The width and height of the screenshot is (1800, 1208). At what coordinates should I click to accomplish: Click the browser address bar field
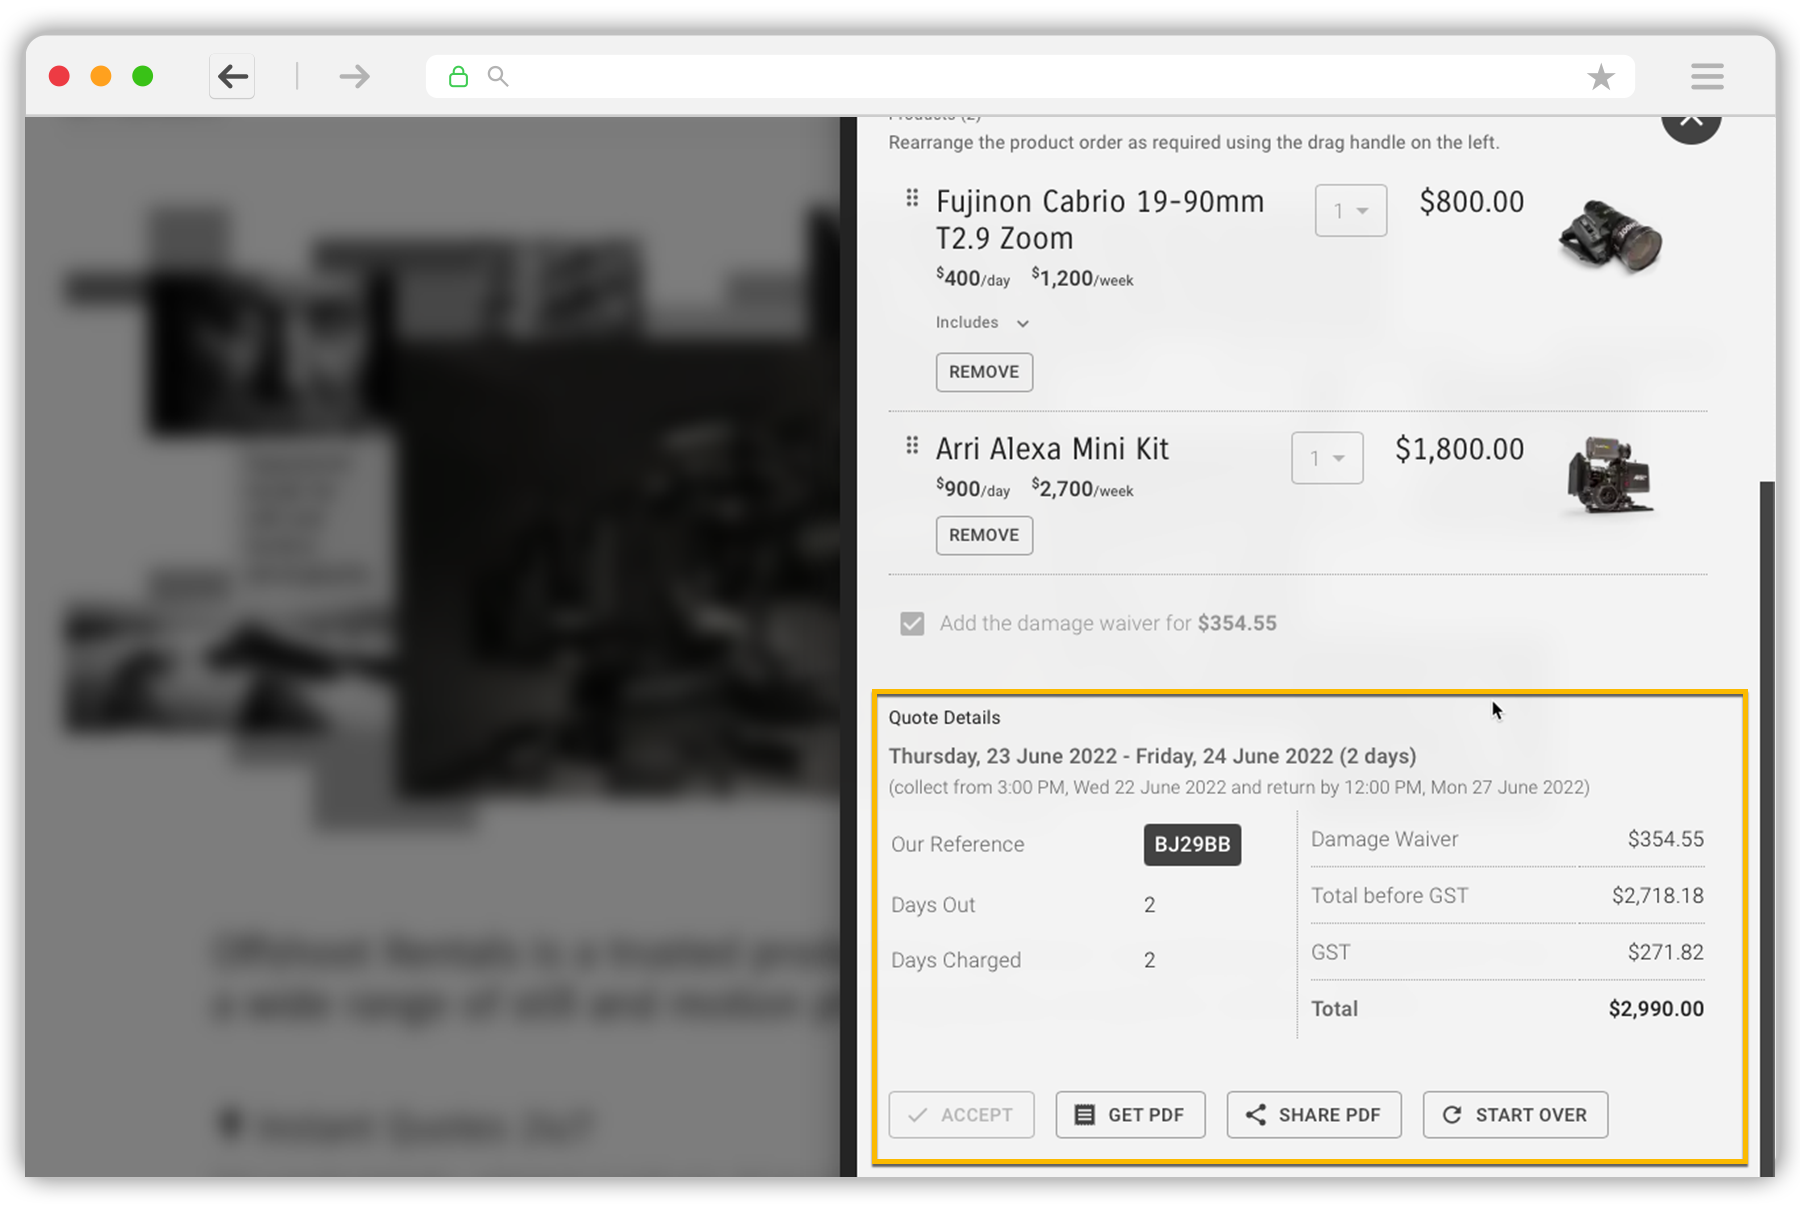tap(1030, 76)
